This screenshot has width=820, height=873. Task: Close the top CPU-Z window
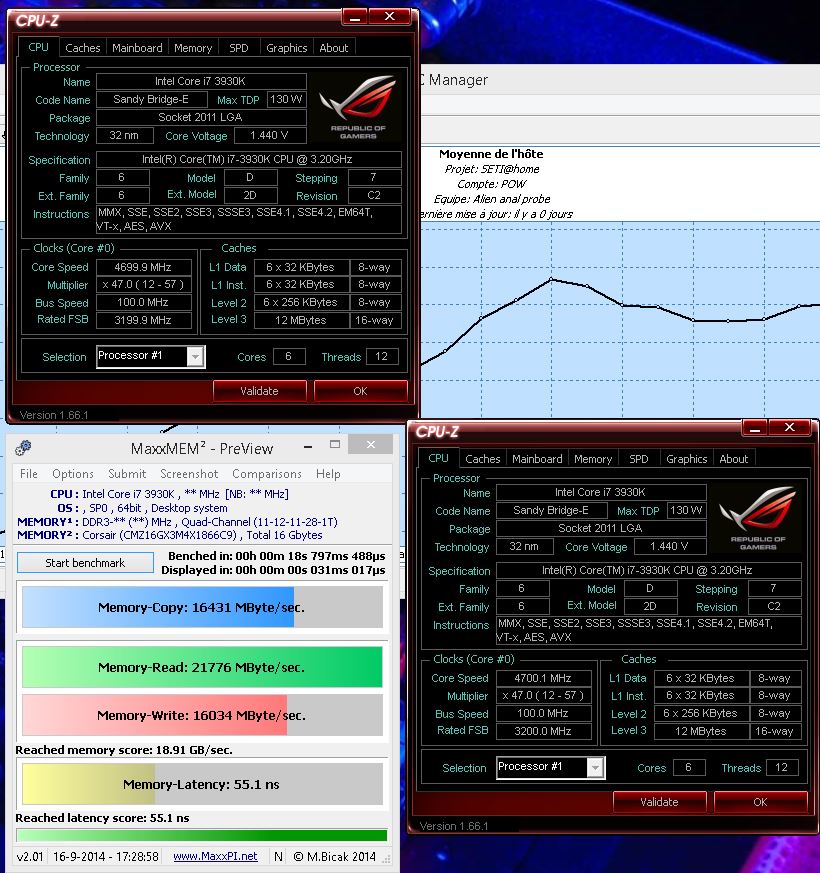pos(390,17)
